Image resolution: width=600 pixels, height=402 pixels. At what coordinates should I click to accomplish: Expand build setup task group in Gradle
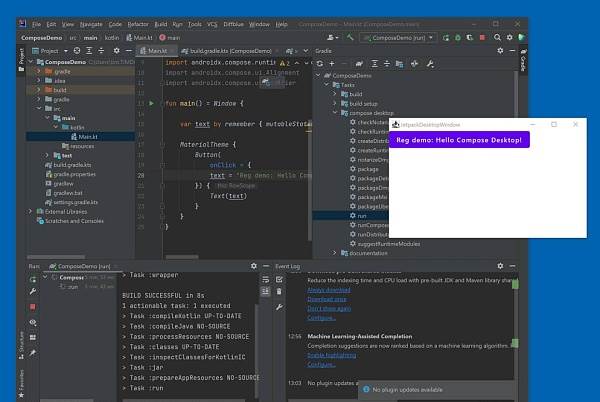pos(335,103)
